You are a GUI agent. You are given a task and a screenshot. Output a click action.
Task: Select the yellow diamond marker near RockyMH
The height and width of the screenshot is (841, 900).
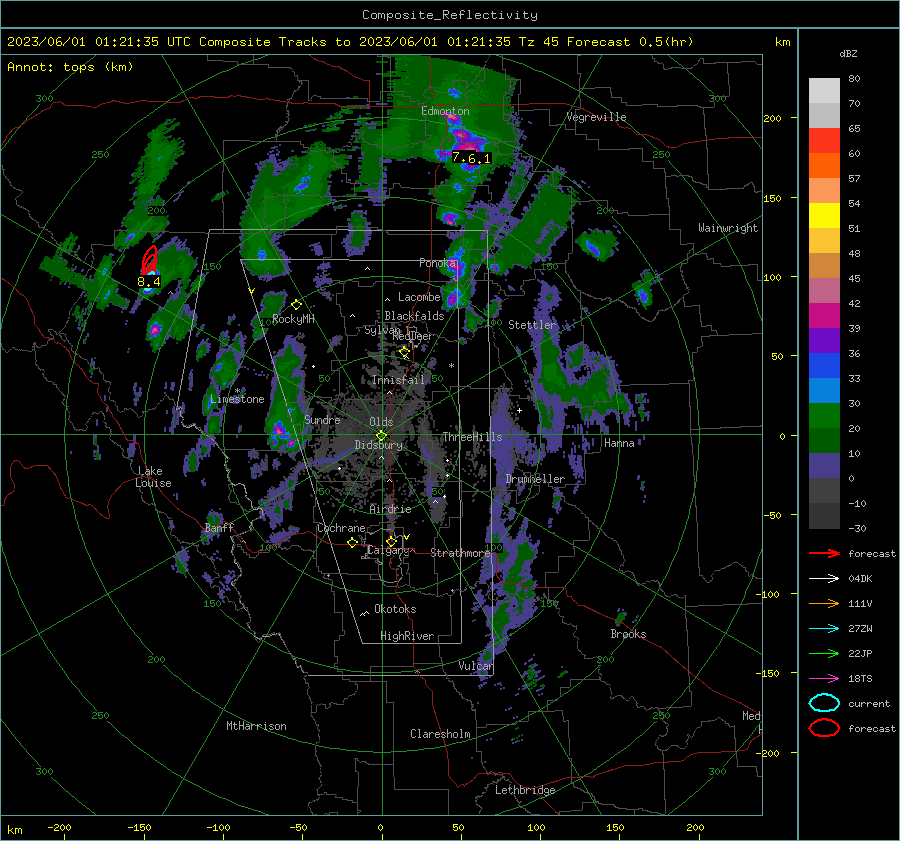point(296,305)
